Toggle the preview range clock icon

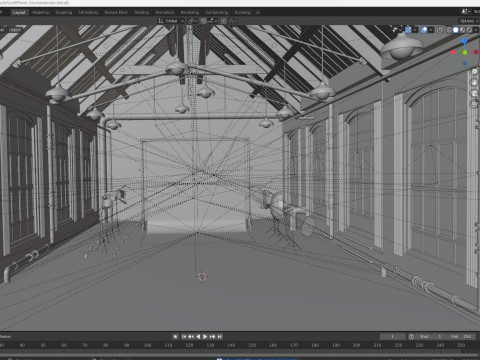[411, 337]
